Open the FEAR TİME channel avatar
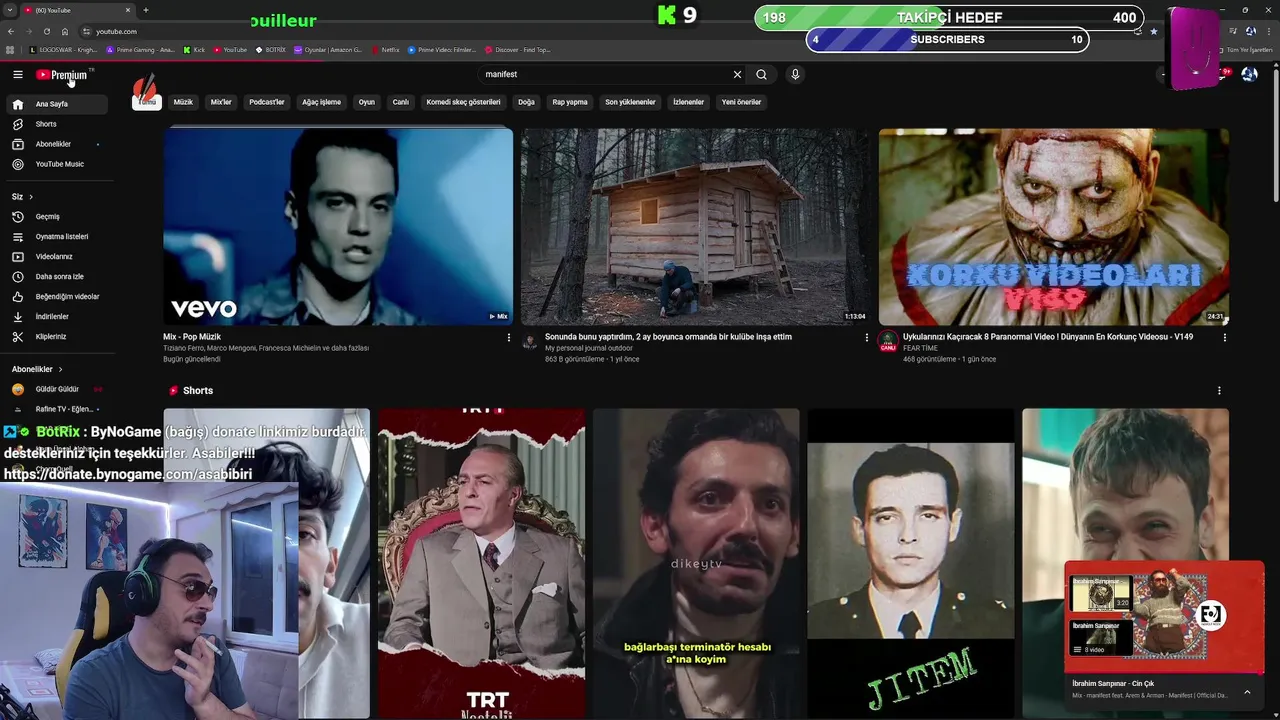This screenshot has width=1280, height=720. [x=888, y=341]
